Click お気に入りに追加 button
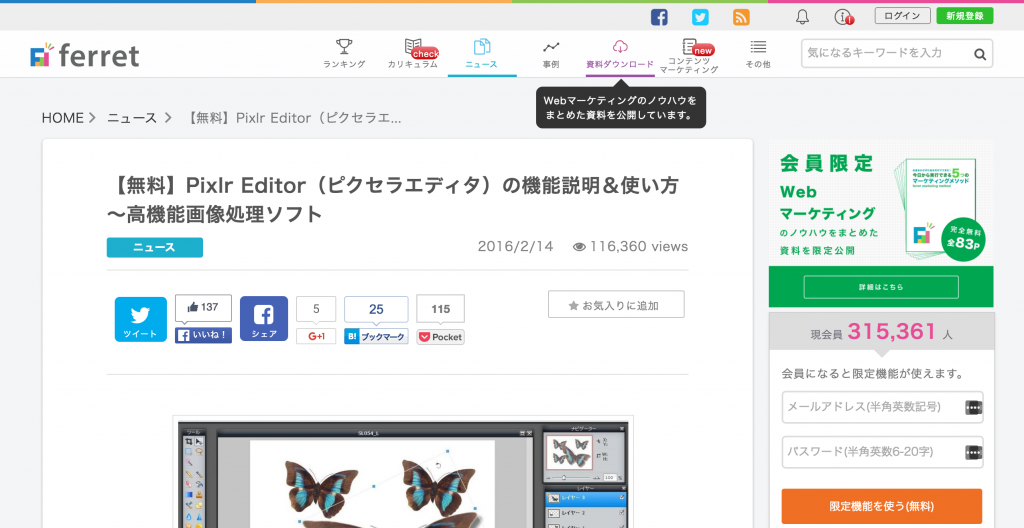 tap(616, 305)
